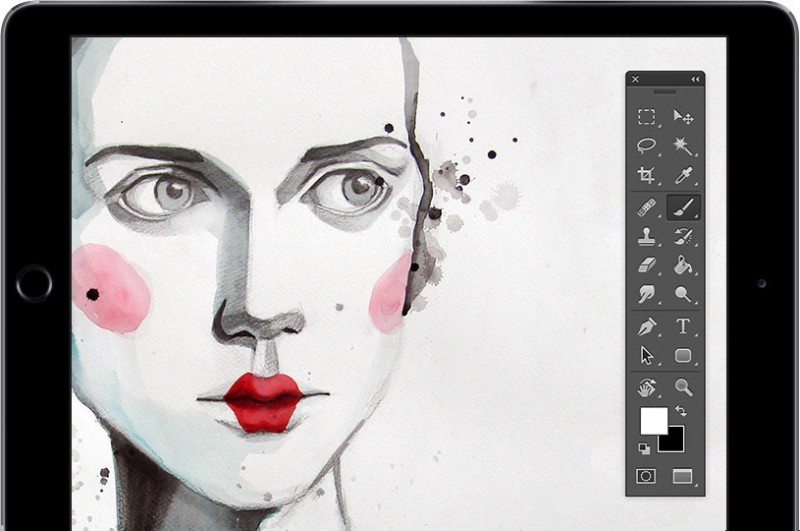The height and width of the screenshot is (531, 800).
Task: Toggle Quick Mask mode
Action: click(647, 476)
